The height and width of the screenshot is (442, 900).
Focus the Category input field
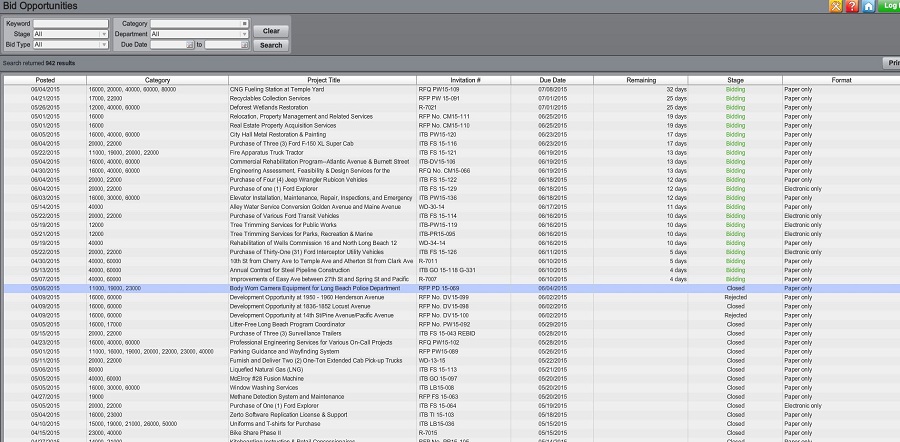tap(195, 24)
